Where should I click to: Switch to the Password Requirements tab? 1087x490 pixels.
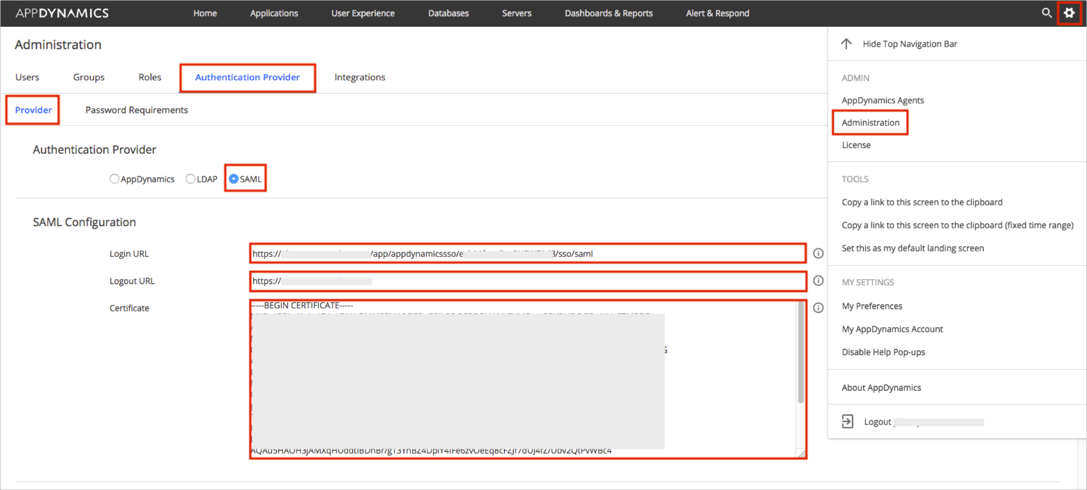[x=136, y=110]
